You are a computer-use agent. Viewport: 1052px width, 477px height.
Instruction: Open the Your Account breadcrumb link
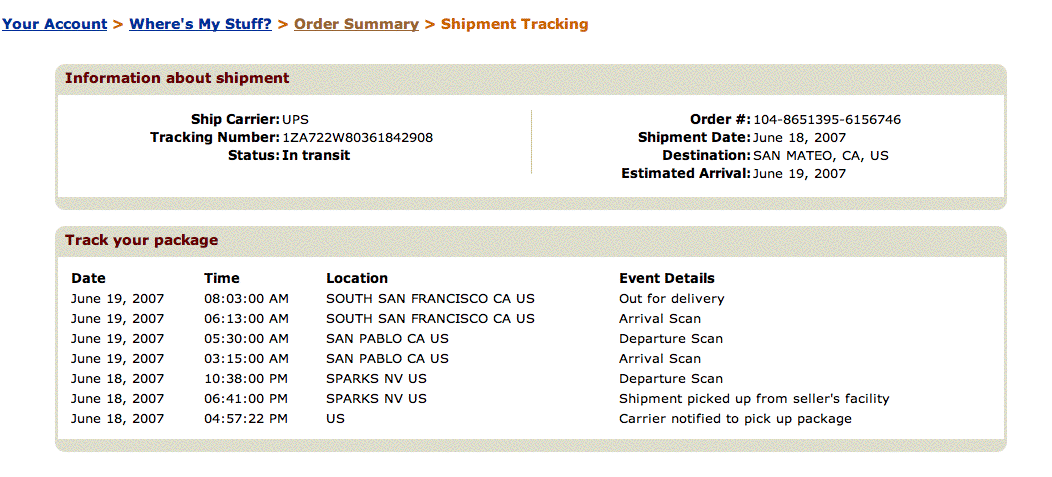click(54, 24)
